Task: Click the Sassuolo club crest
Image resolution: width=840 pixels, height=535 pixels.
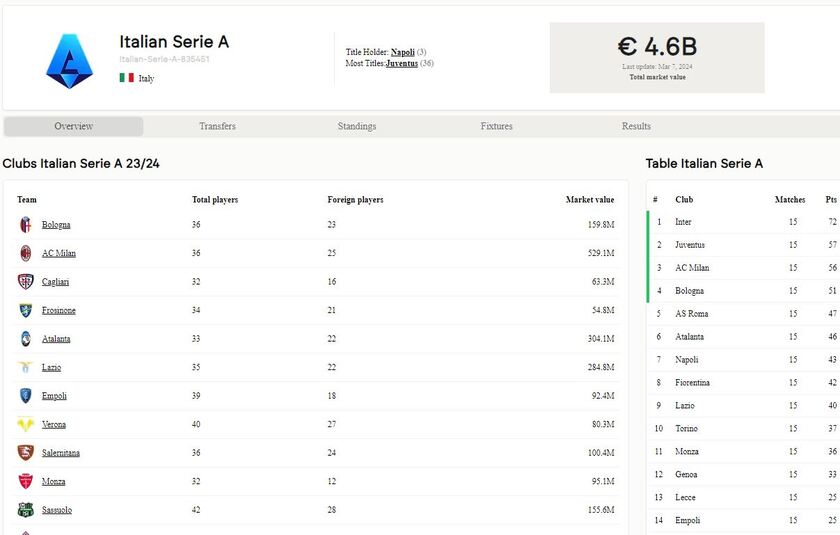Action: tap(26, 510)
